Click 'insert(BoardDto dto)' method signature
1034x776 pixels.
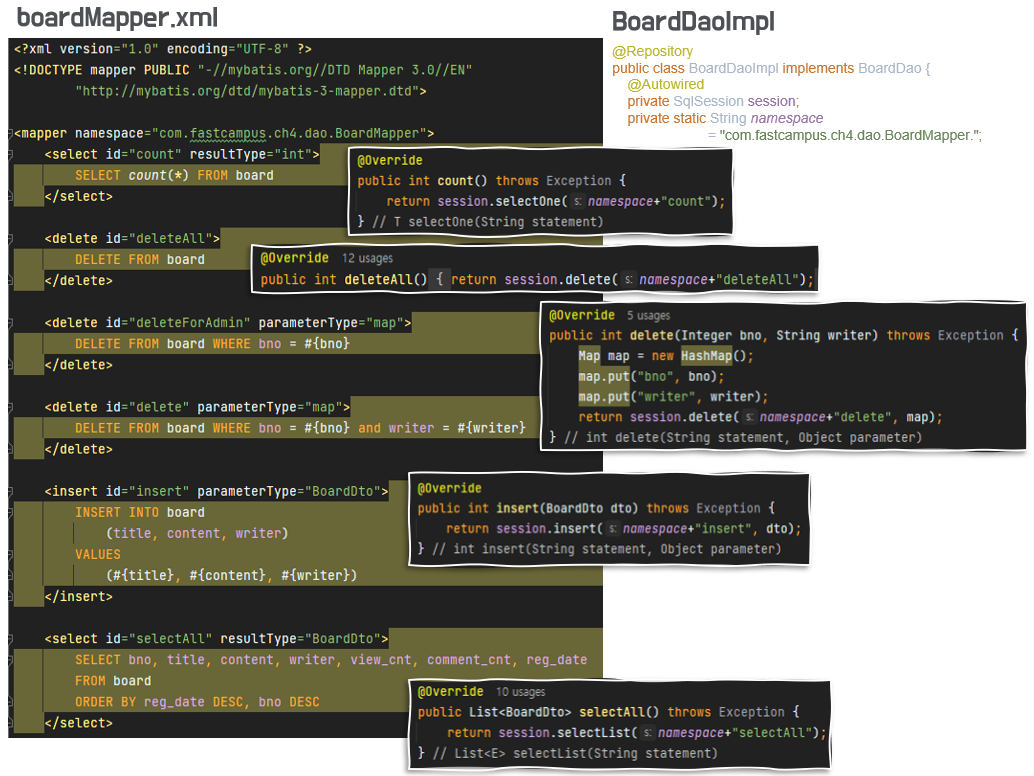[x=567, y=508]
